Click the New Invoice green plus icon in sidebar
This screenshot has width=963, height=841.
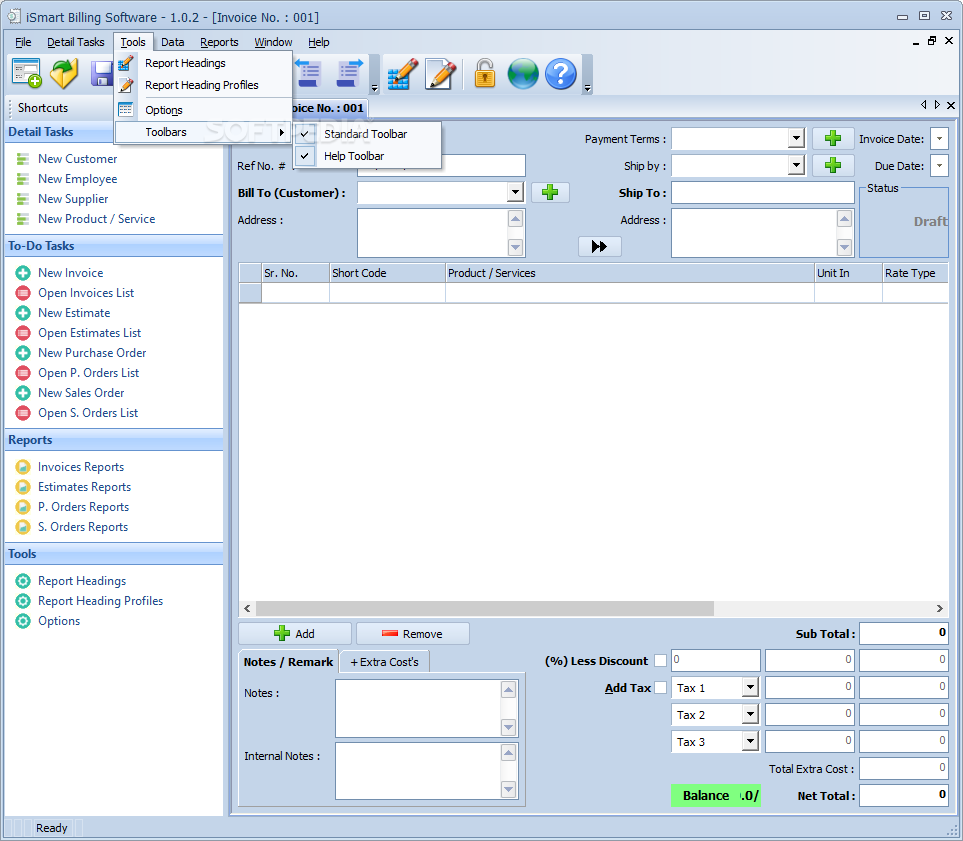pyautogui.click(x=23, y=273)
